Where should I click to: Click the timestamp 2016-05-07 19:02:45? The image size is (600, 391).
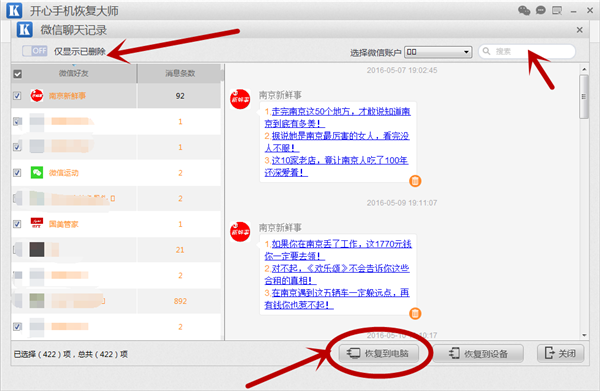402,70
